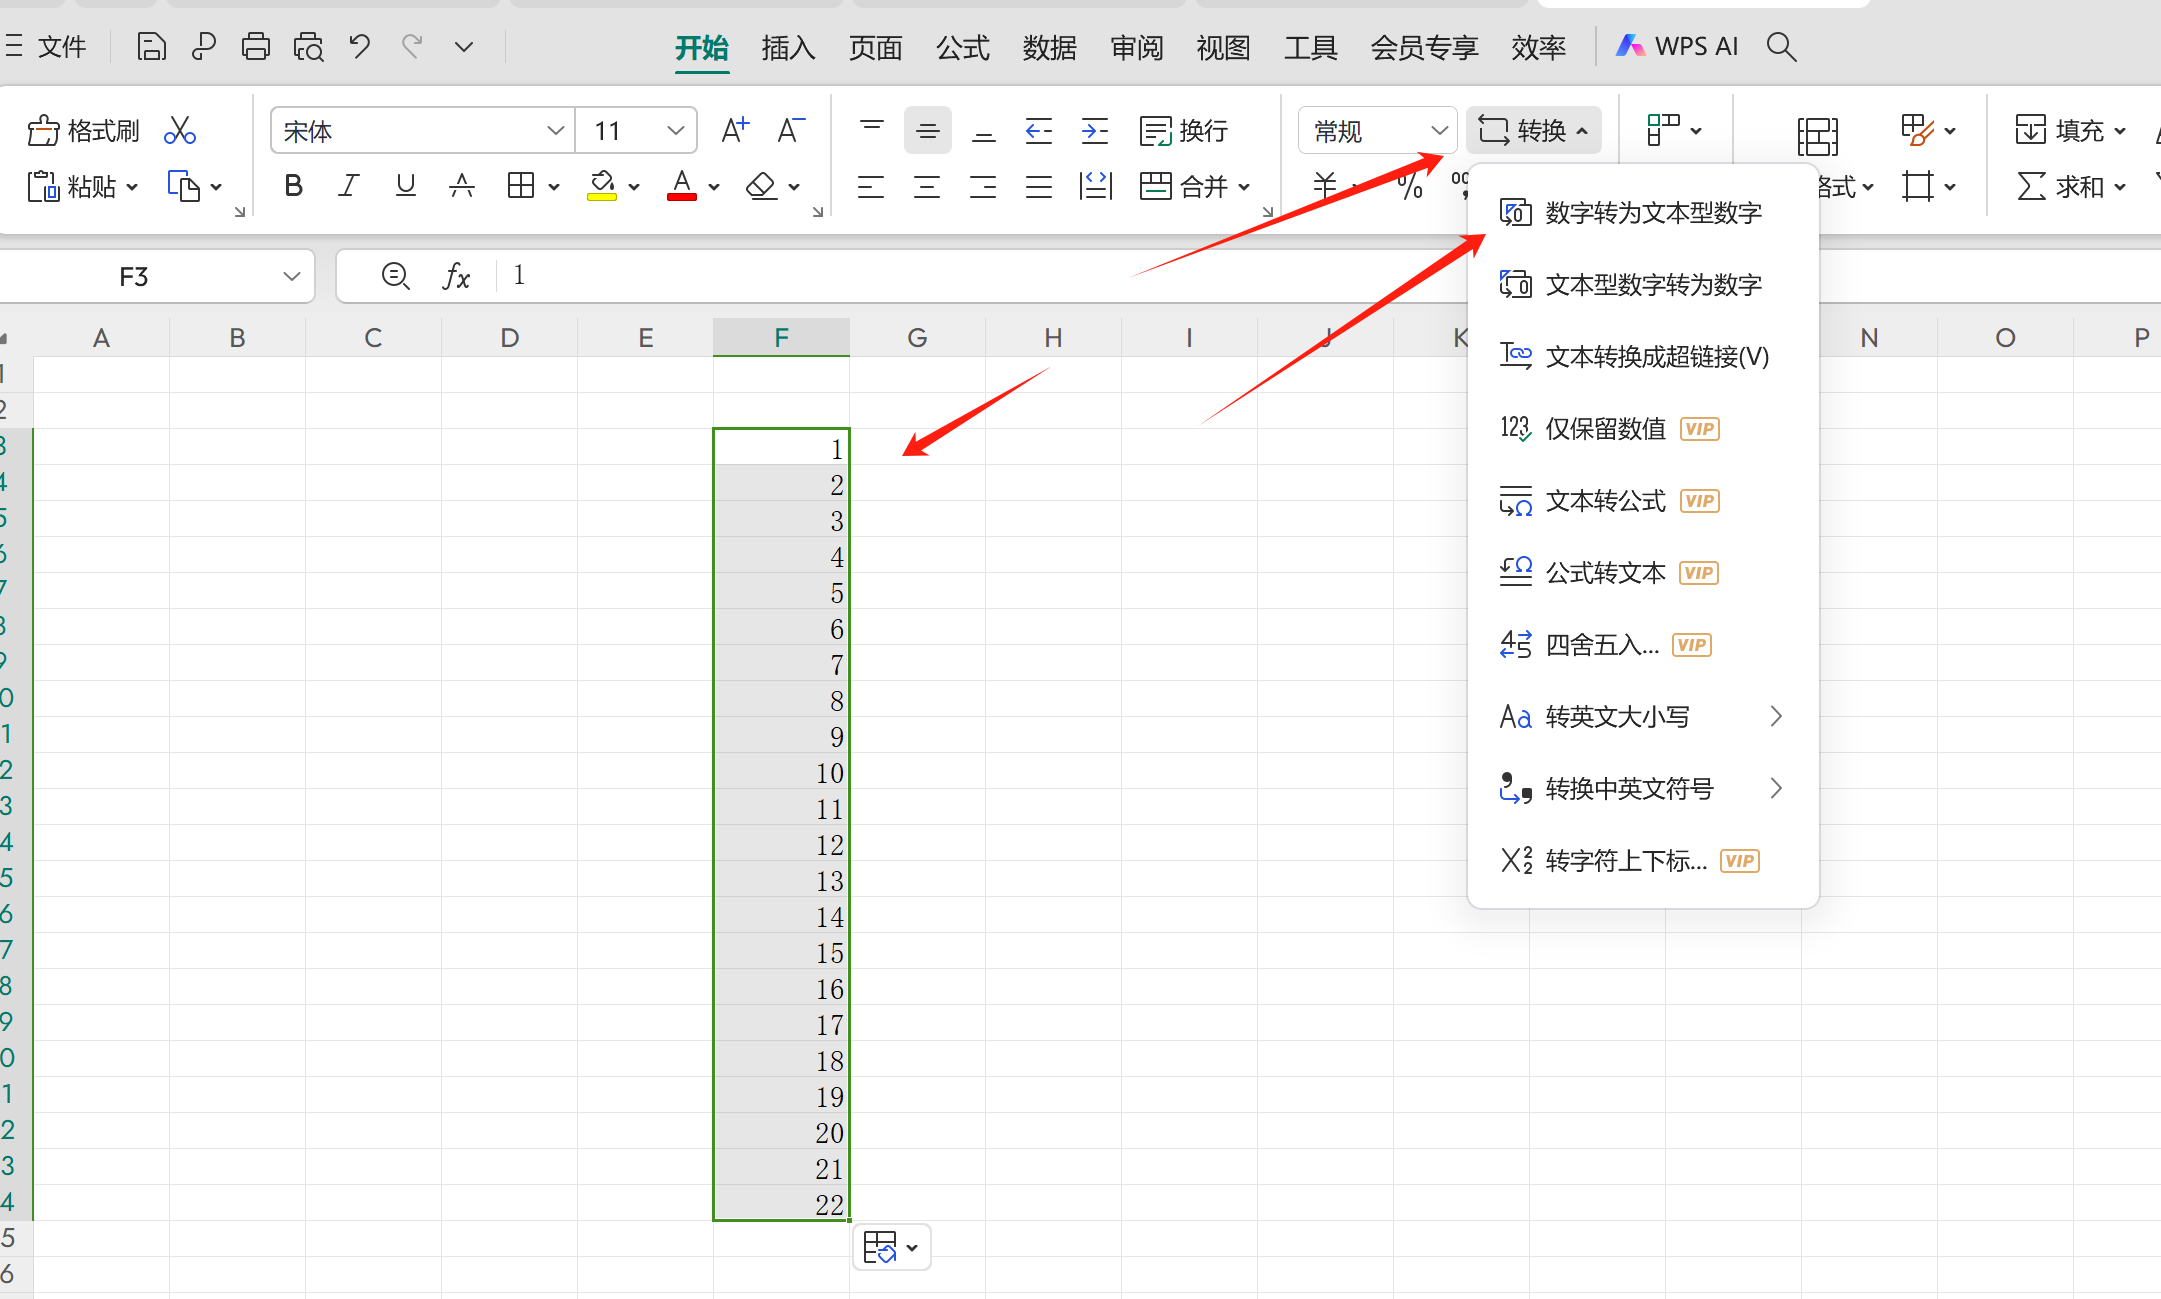Toggle Bold formatting
Screen dimensions: 2161x1299
293,186
